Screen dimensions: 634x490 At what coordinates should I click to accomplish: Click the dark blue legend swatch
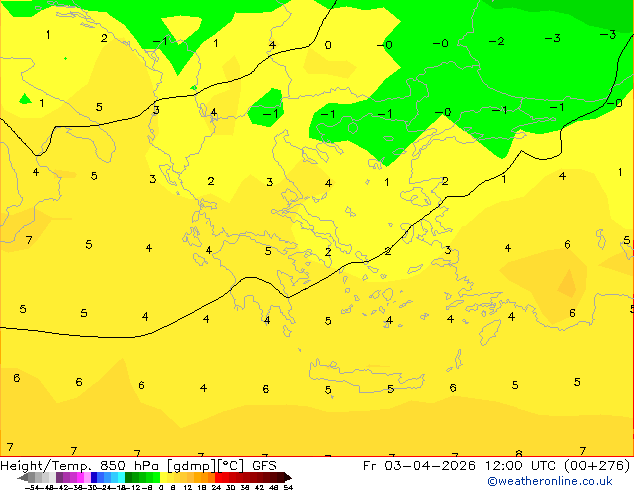coord(94,477)
